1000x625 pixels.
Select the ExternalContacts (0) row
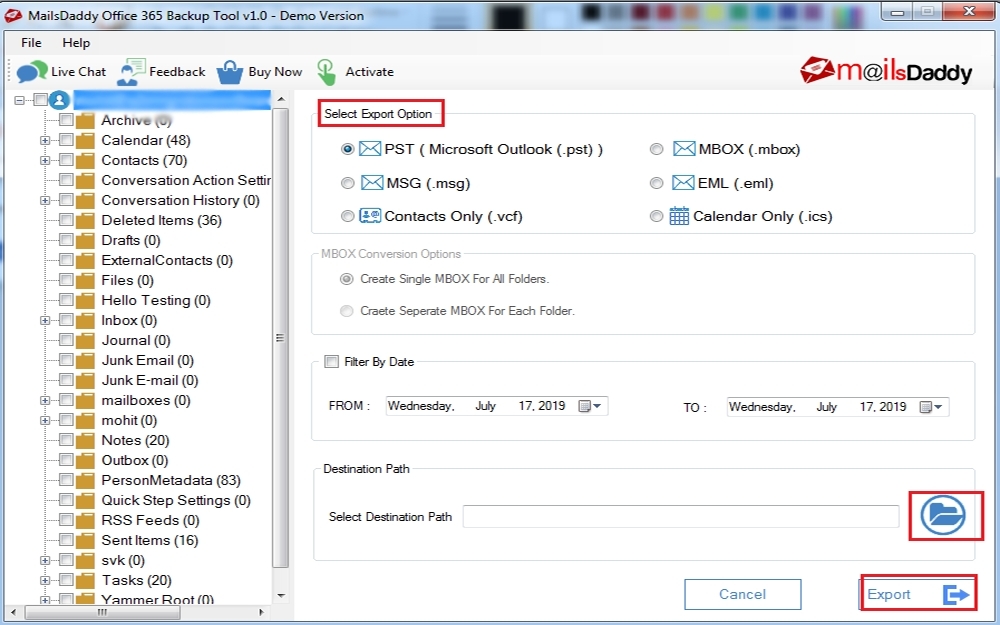(x=167, y=260)
